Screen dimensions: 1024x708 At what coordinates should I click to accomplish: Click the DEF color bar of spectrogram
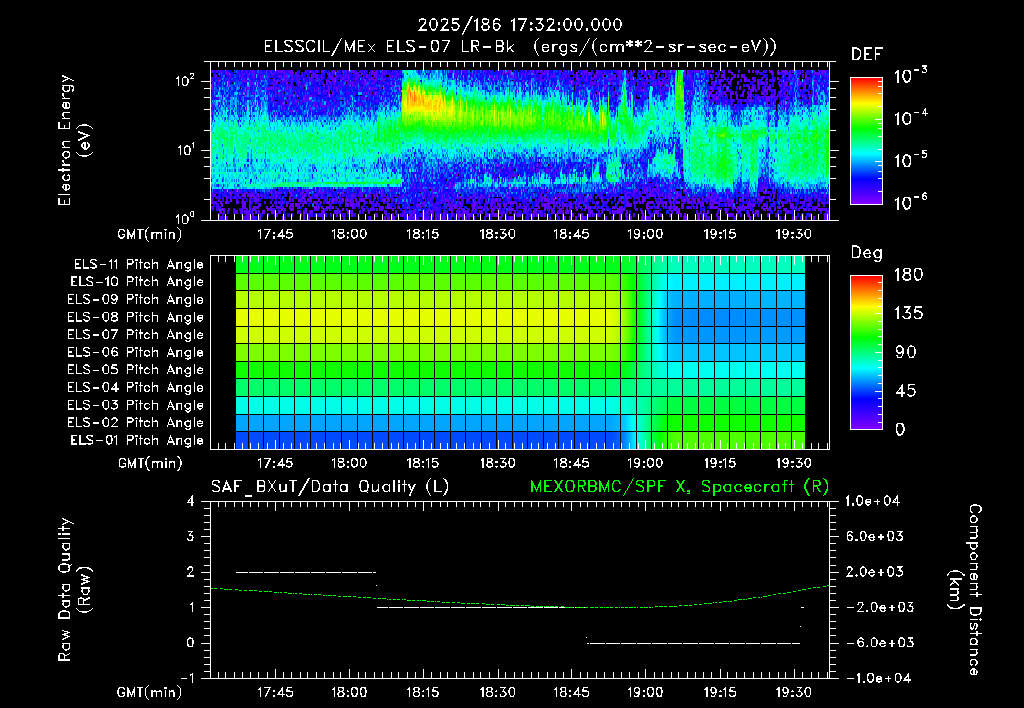(x=866, y=140)
